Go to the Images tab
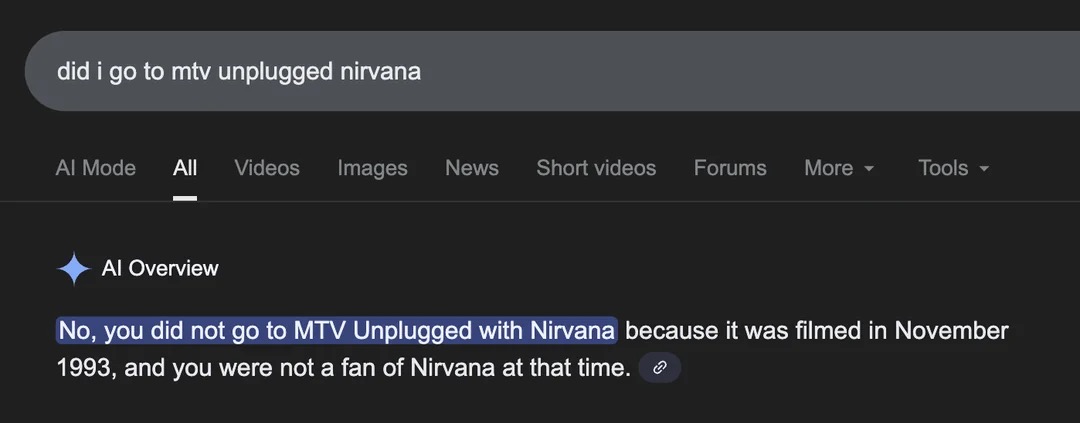The width and height of the screenshot is (1080, 423). point(373,168)
